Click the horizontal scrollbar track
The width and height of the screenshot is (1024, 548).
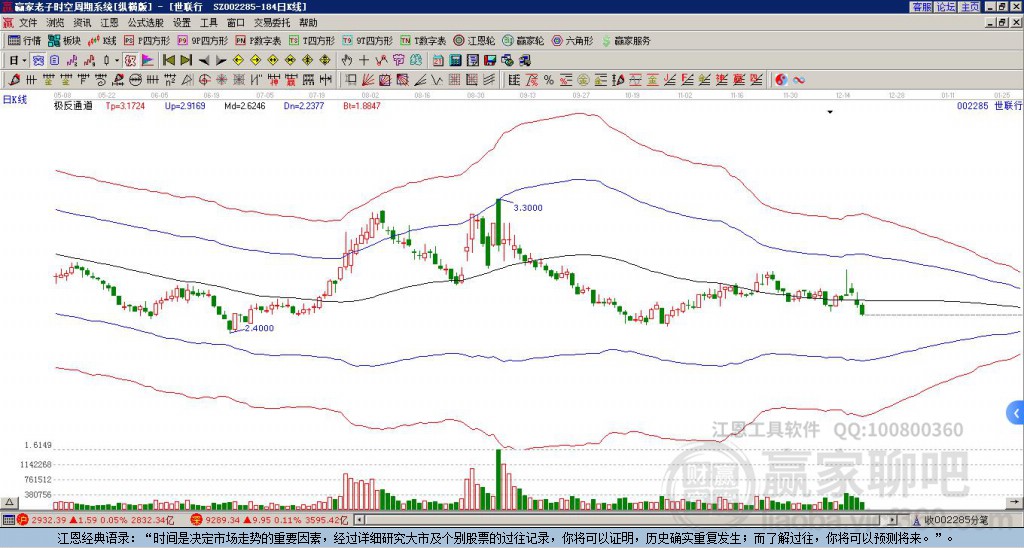(x=627, y=520)
